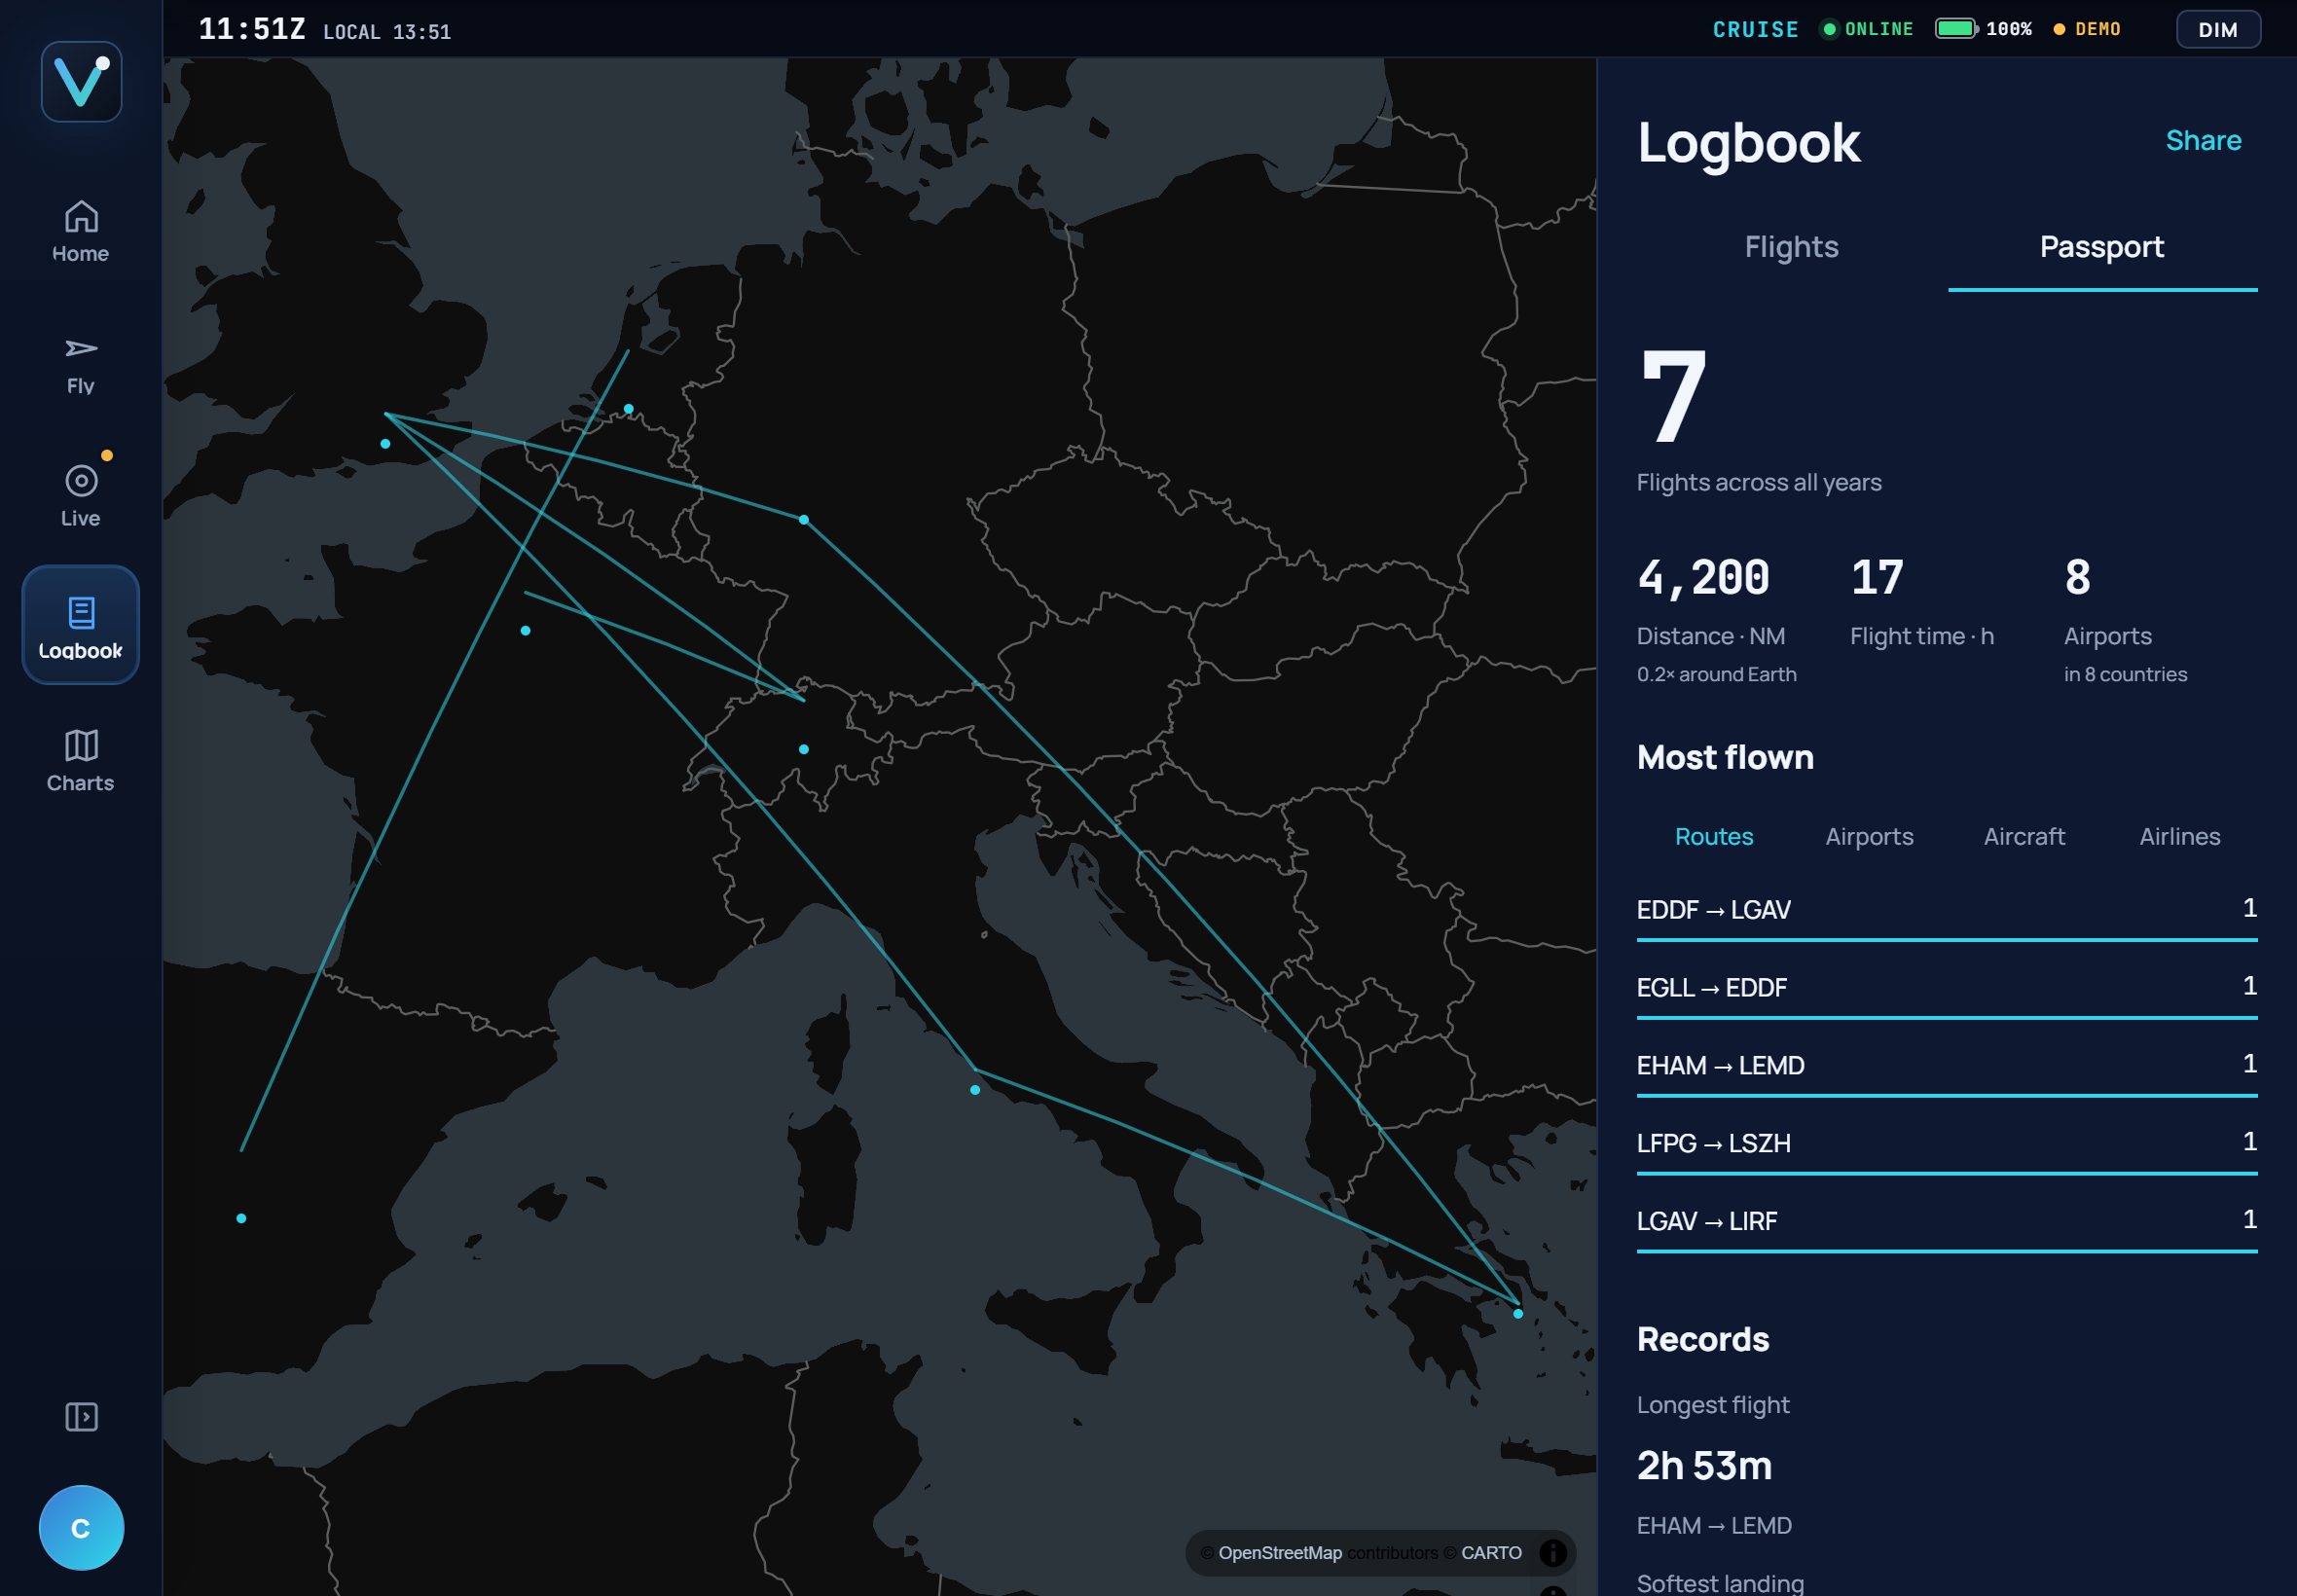Screen dimensions: 2297x1596
Task: Click the CRUISE flight phase label
Action: [x=1755, y=29]
